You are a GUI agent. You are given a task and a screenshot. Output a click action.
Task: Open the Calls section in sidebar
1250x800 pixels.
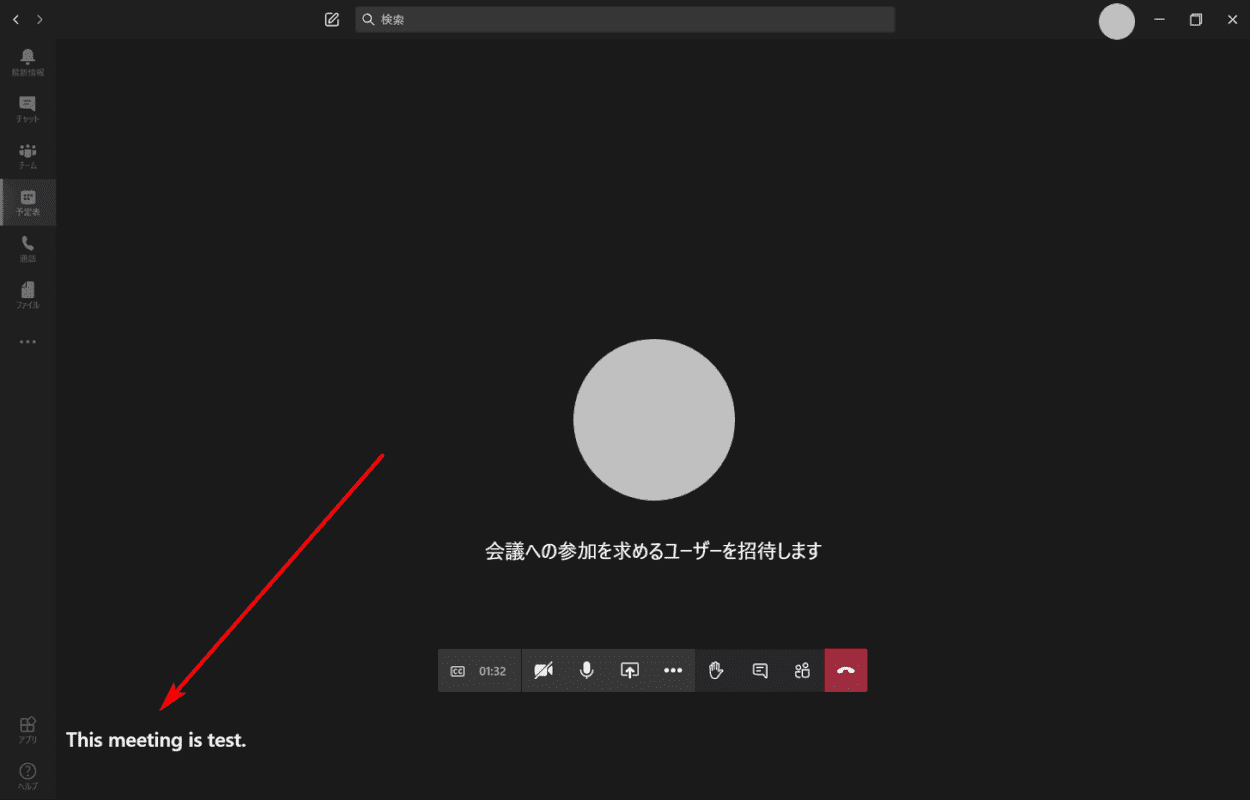[x=28, y=249]
